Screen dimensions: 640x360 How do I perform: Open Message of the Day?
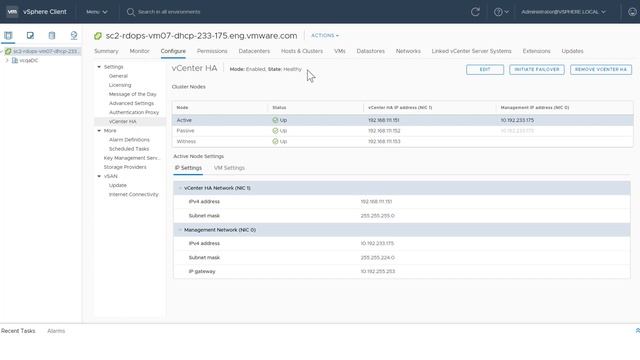click(133, 94)
